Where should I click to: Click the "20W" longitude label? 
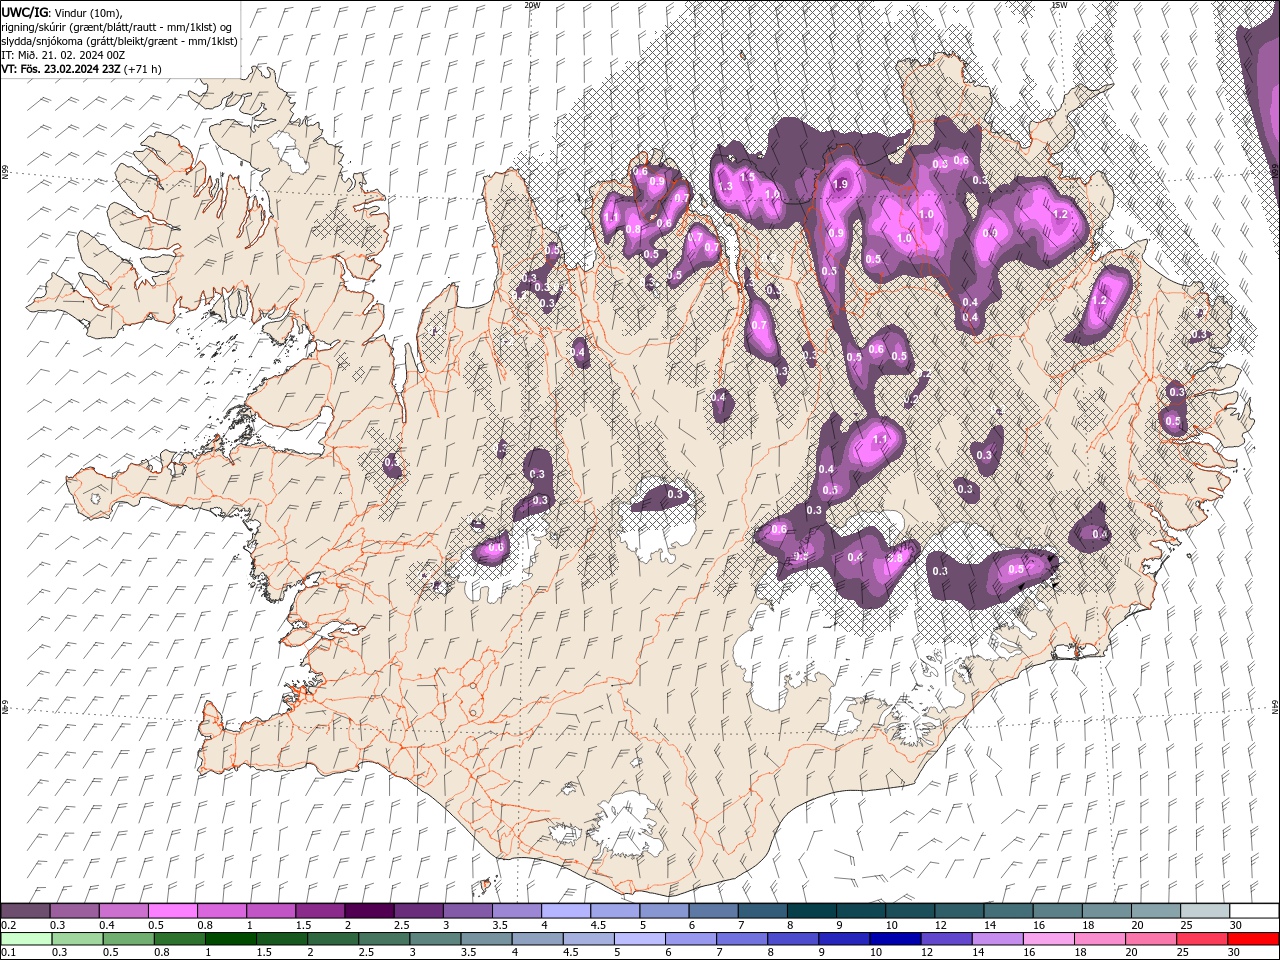[532, 5]
